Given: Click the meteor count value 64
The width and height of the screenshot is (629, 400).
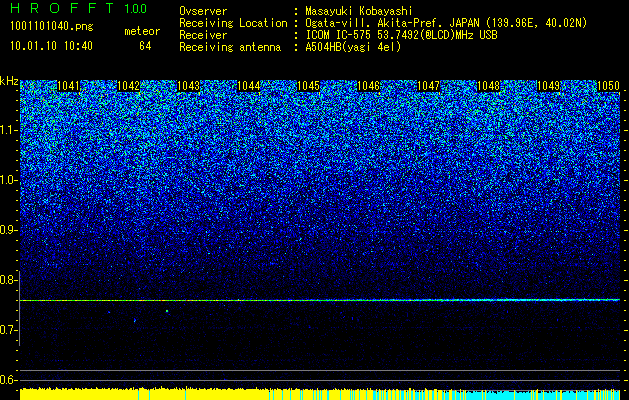Looking at the screenshot, I should pos(145,46).
